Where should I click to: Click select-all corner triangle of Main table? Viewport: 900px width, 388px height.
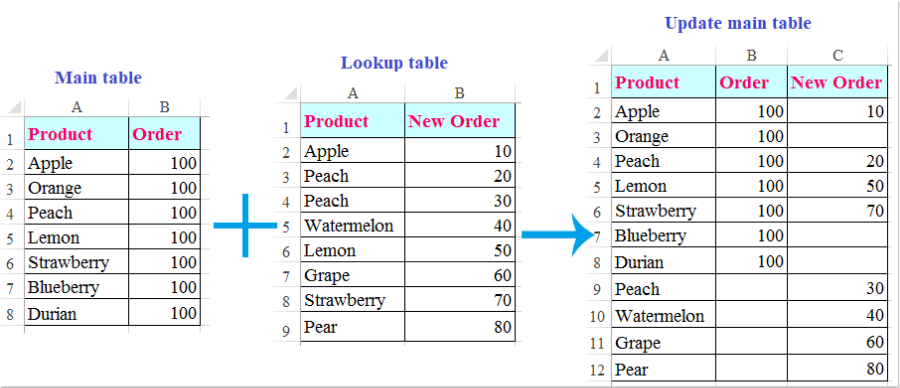pos(15,107)
